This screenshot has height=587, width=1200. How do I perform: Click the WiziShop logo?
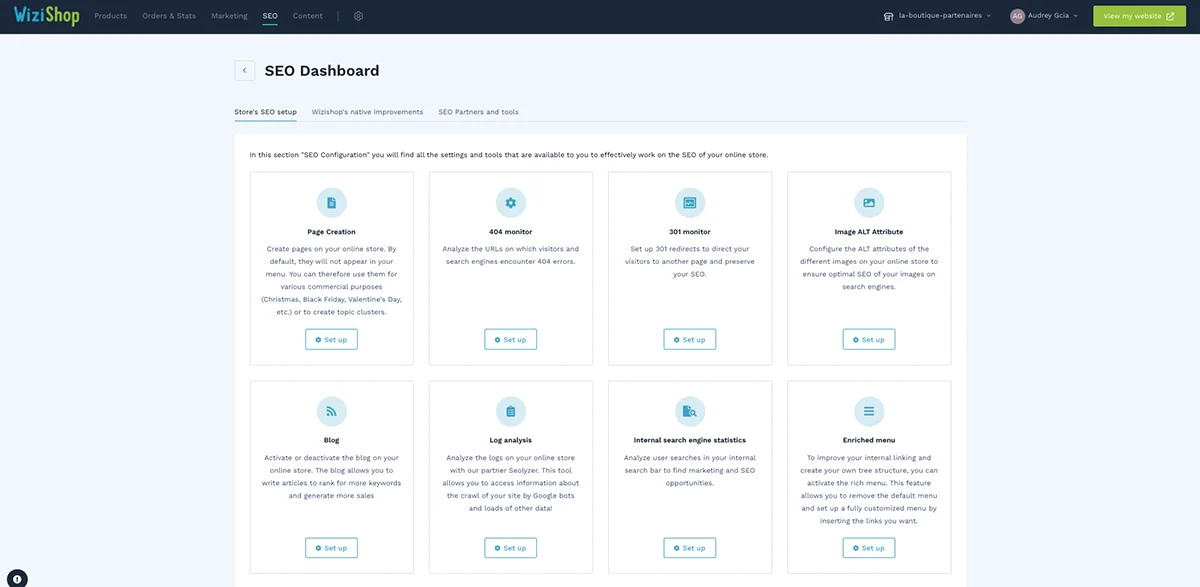coord(46,16)
